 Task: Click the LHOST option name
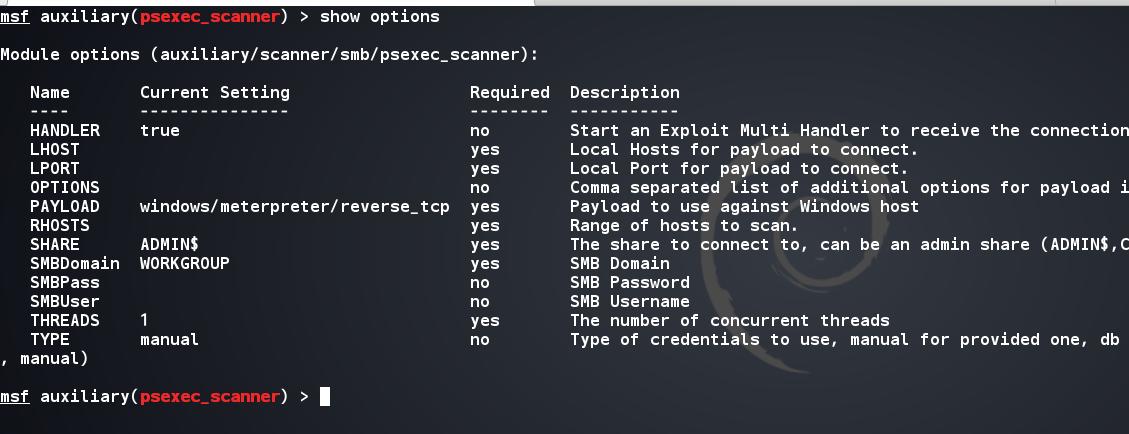[x=55, y=150]
